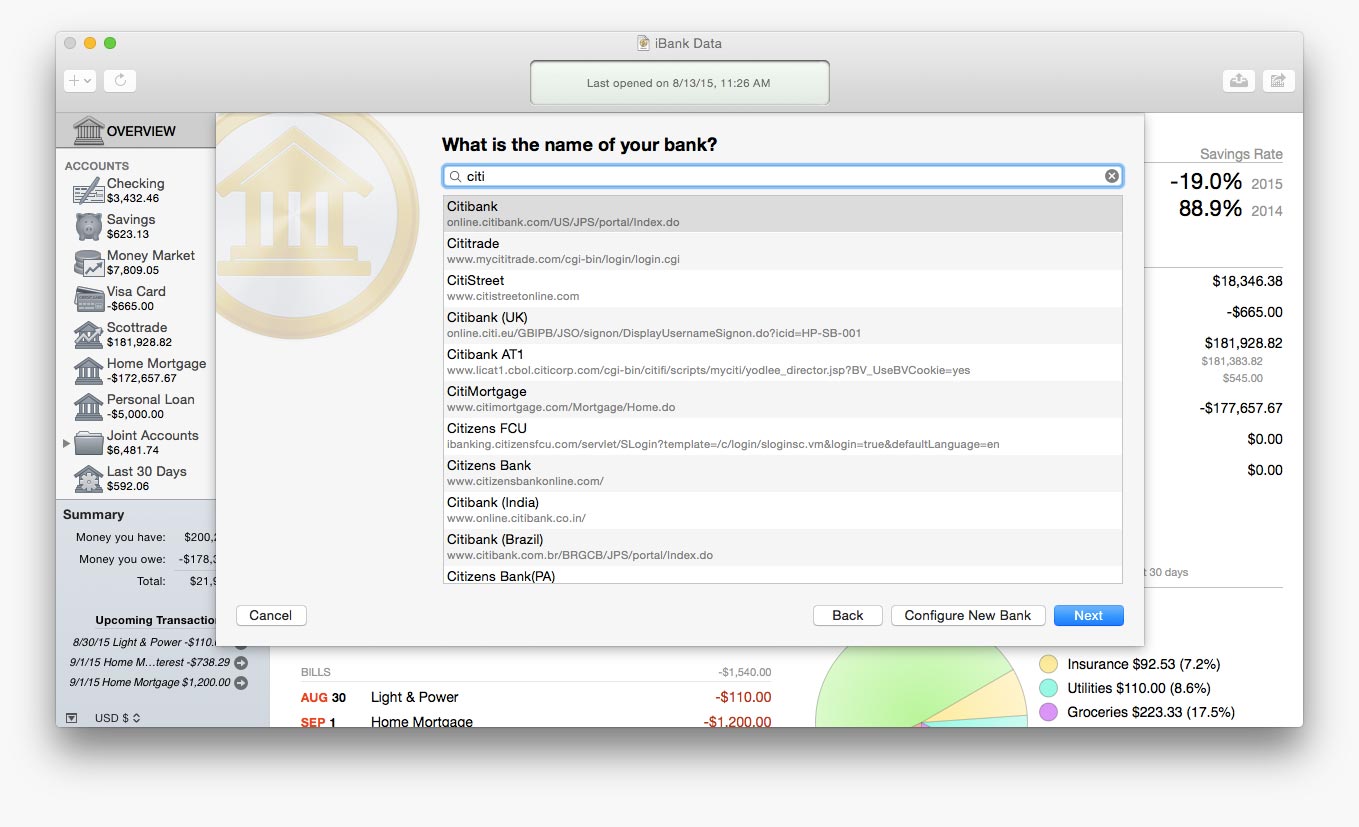Clear the bank search field
This screenshot has height=827, width=1359.
point(1111,176)
